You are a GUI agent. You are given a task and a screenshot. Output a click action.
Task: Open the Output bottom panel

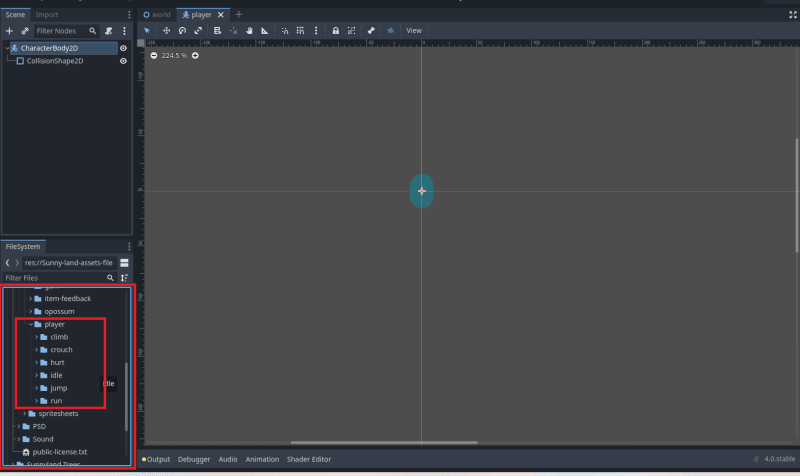tap(156, 459)
